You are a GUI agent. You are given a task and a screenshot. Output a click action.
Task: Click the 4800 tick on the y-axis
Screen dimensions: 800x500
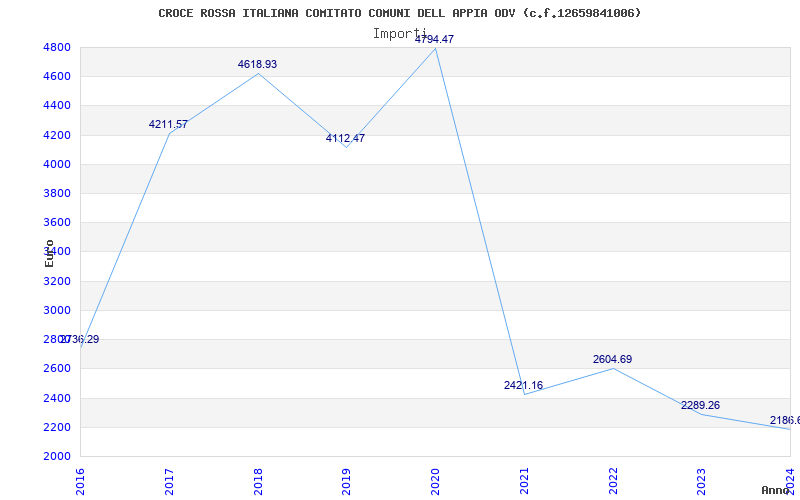(x=57, y=47)
